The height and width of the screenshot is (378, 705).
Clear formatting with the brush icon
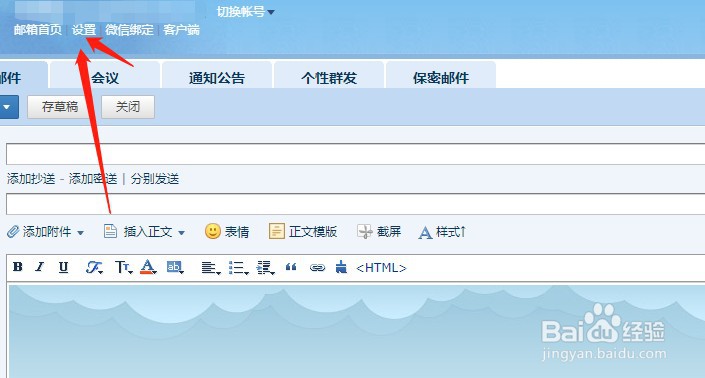click(341, 267)
